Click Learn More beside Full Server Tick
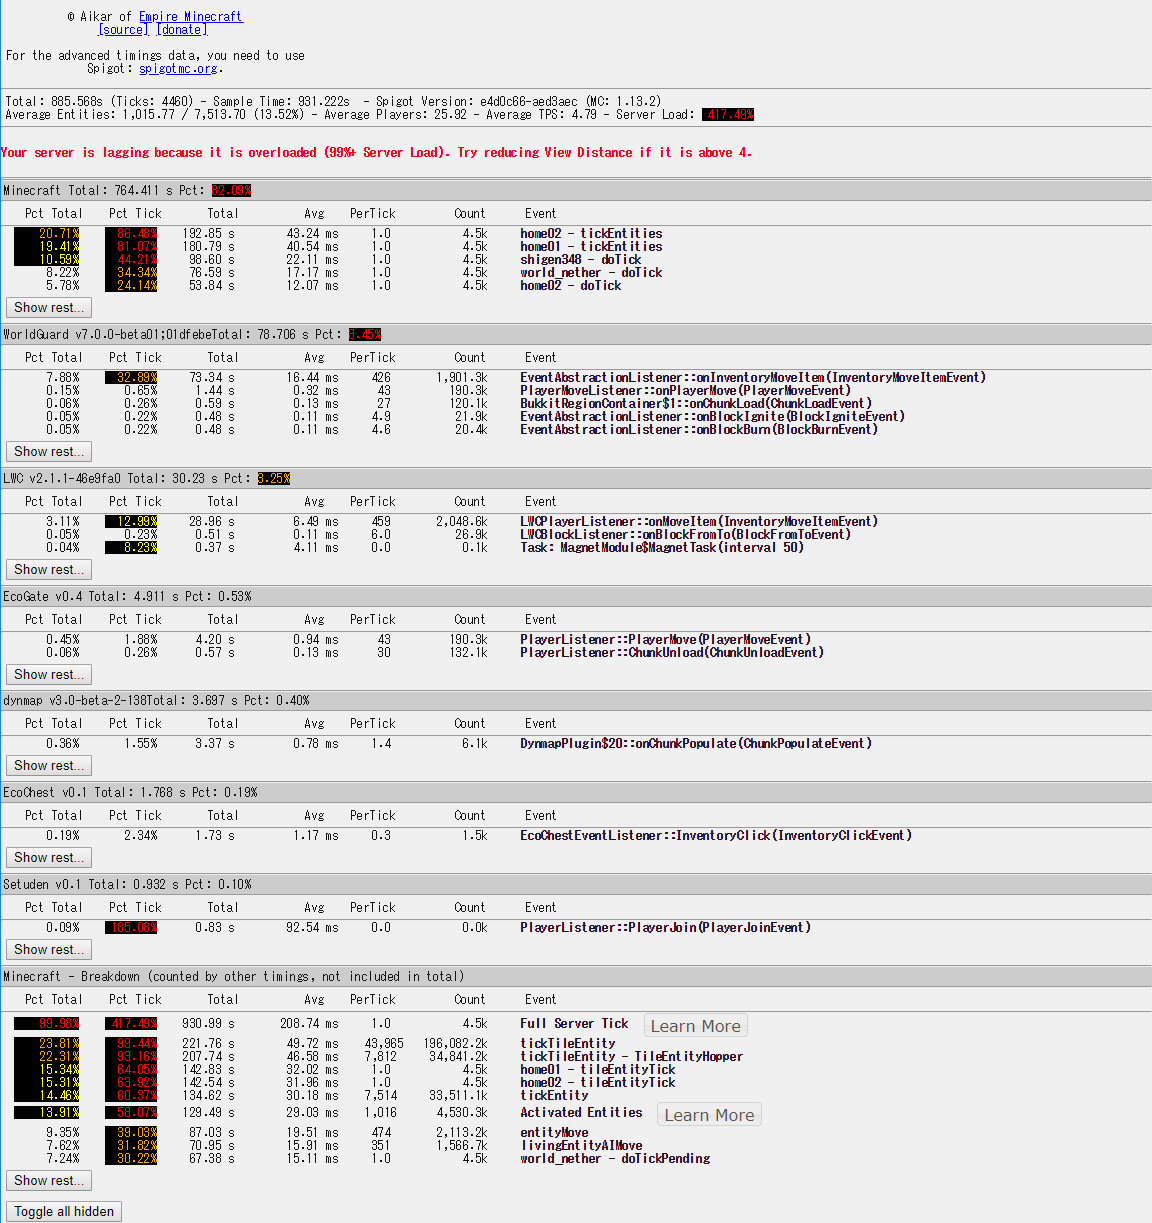This screenshot has width=1152, height=1223. coord(695,1026)
